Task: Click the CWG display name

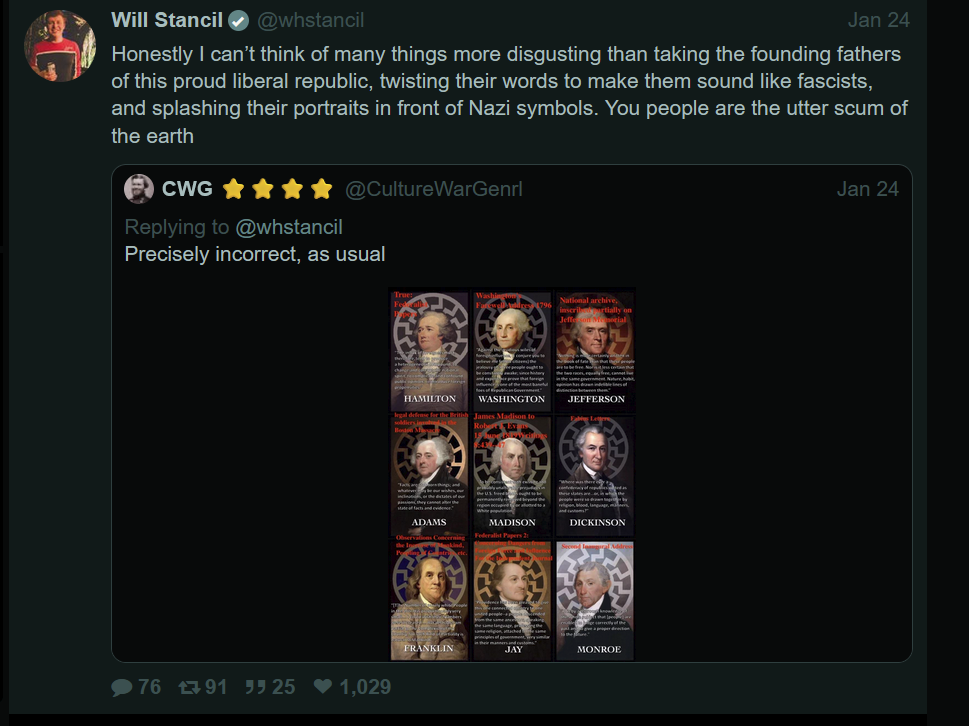Action: point(186,189)
